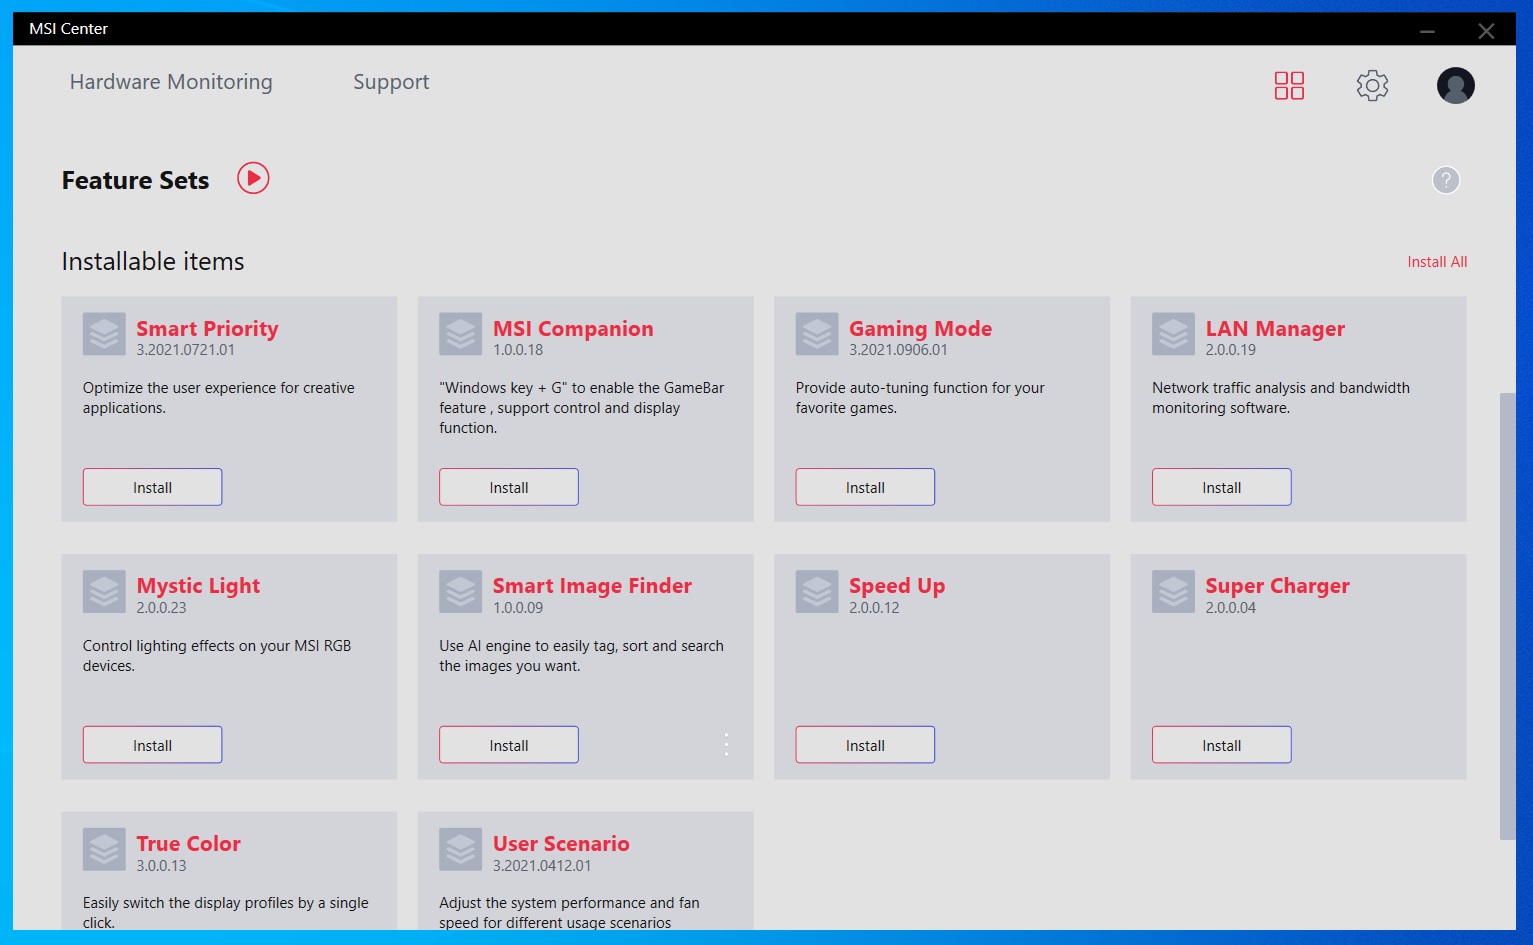
Task: Click the Smart Priority layers icon
Action: point(104,335)
